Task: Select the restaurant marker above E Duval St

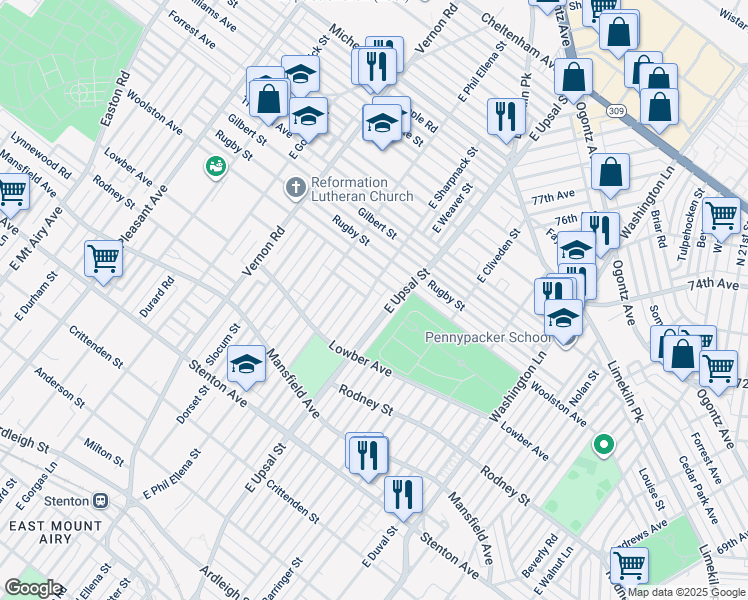Action: pos(403,497)
